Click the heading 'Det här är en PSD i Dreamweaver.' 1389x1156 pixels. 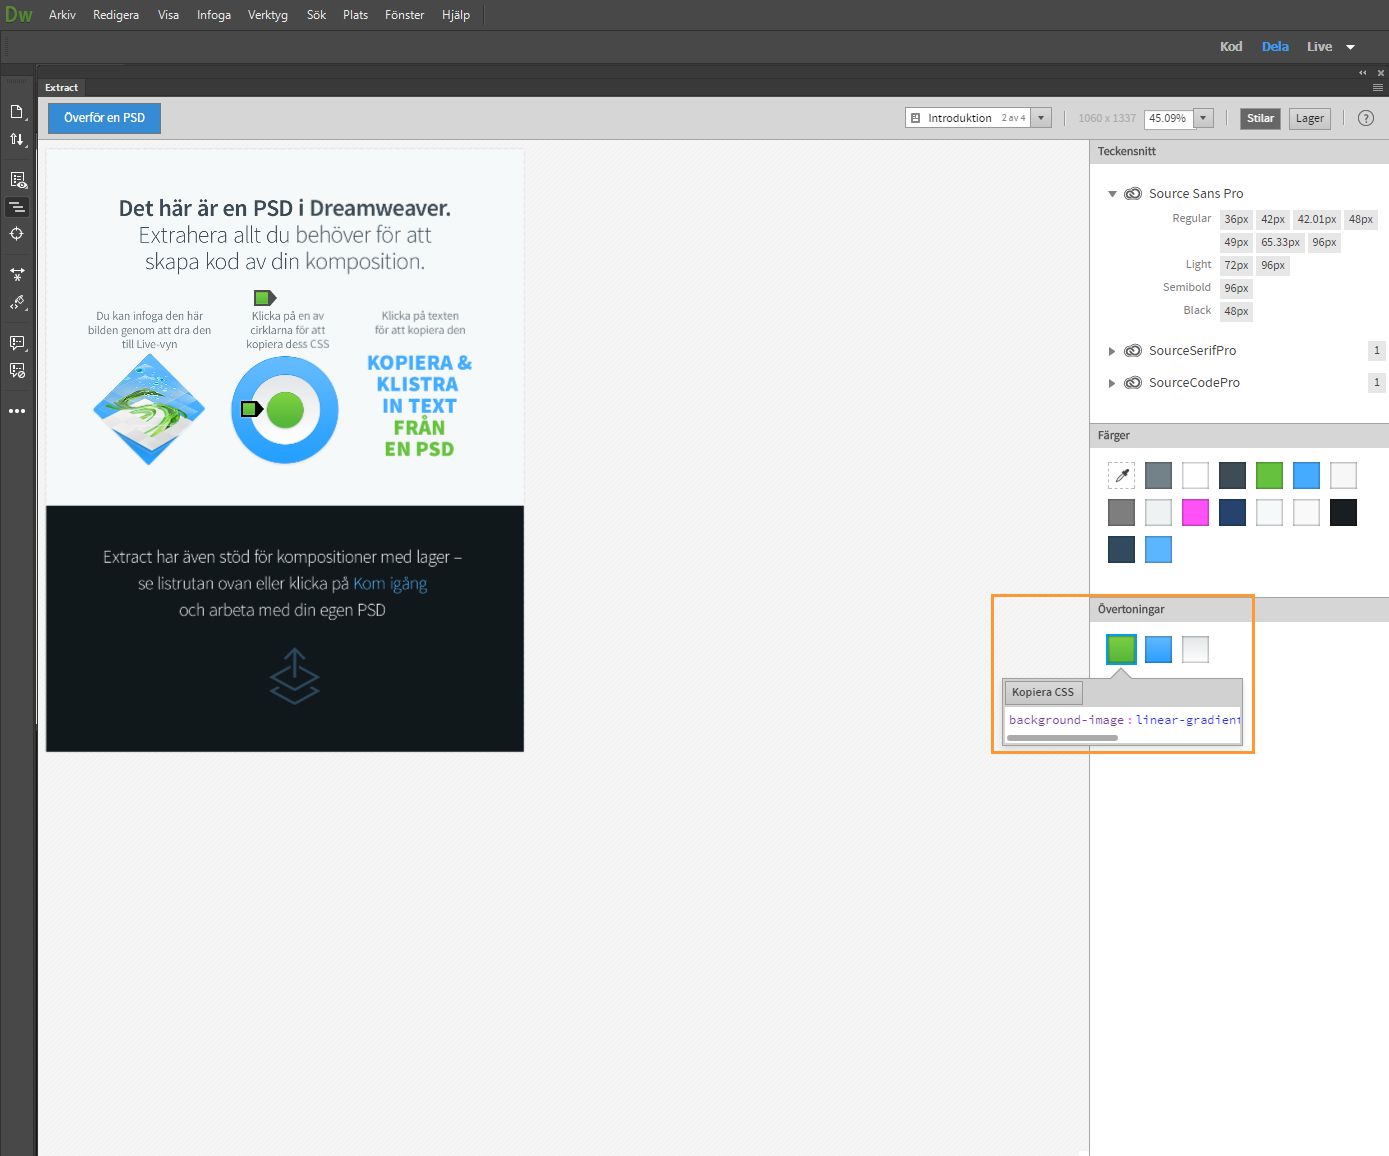pos(285,208)
